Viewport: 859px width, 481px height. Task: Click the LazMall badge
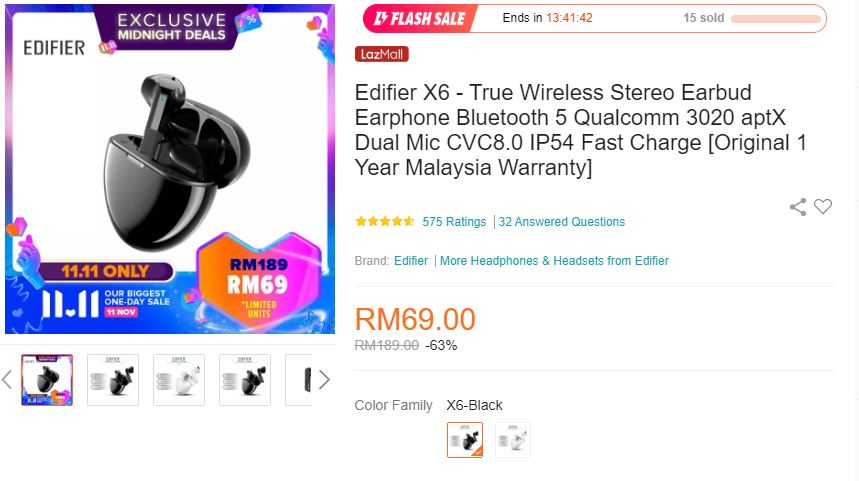click(382, 54)
